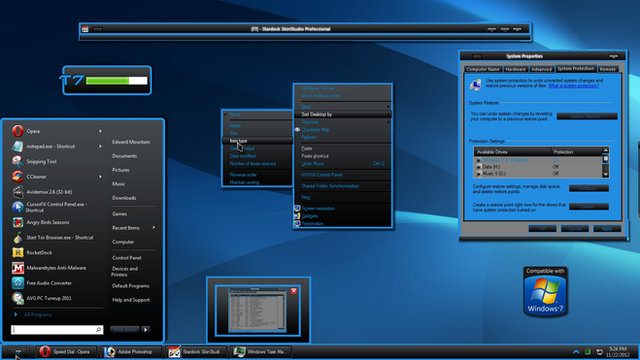Open the What is system protection link
This screenshot has height=360, width=640.
pyautogui.click(x=573, y=86)
